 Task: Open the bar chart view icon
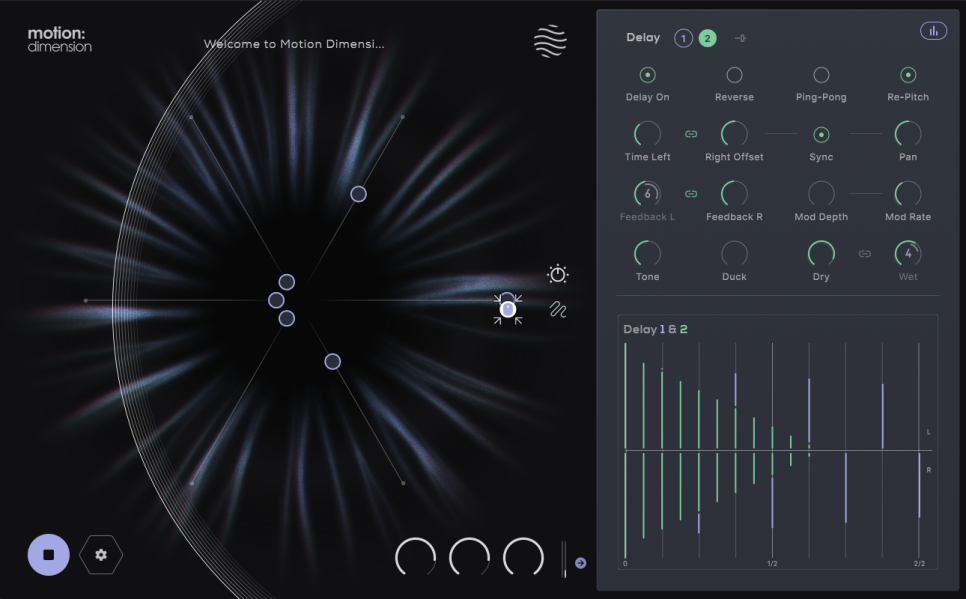click(x=933, y=31)
